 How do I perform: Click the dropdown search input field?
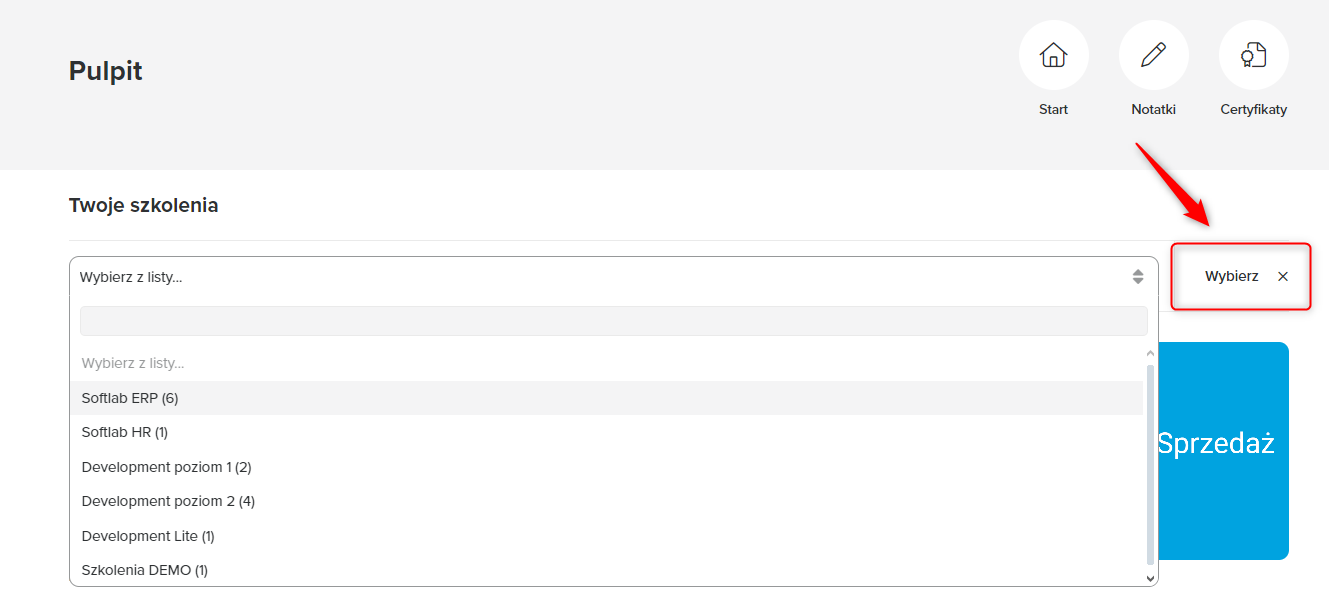pyautogui.click(x=613, y=321)
